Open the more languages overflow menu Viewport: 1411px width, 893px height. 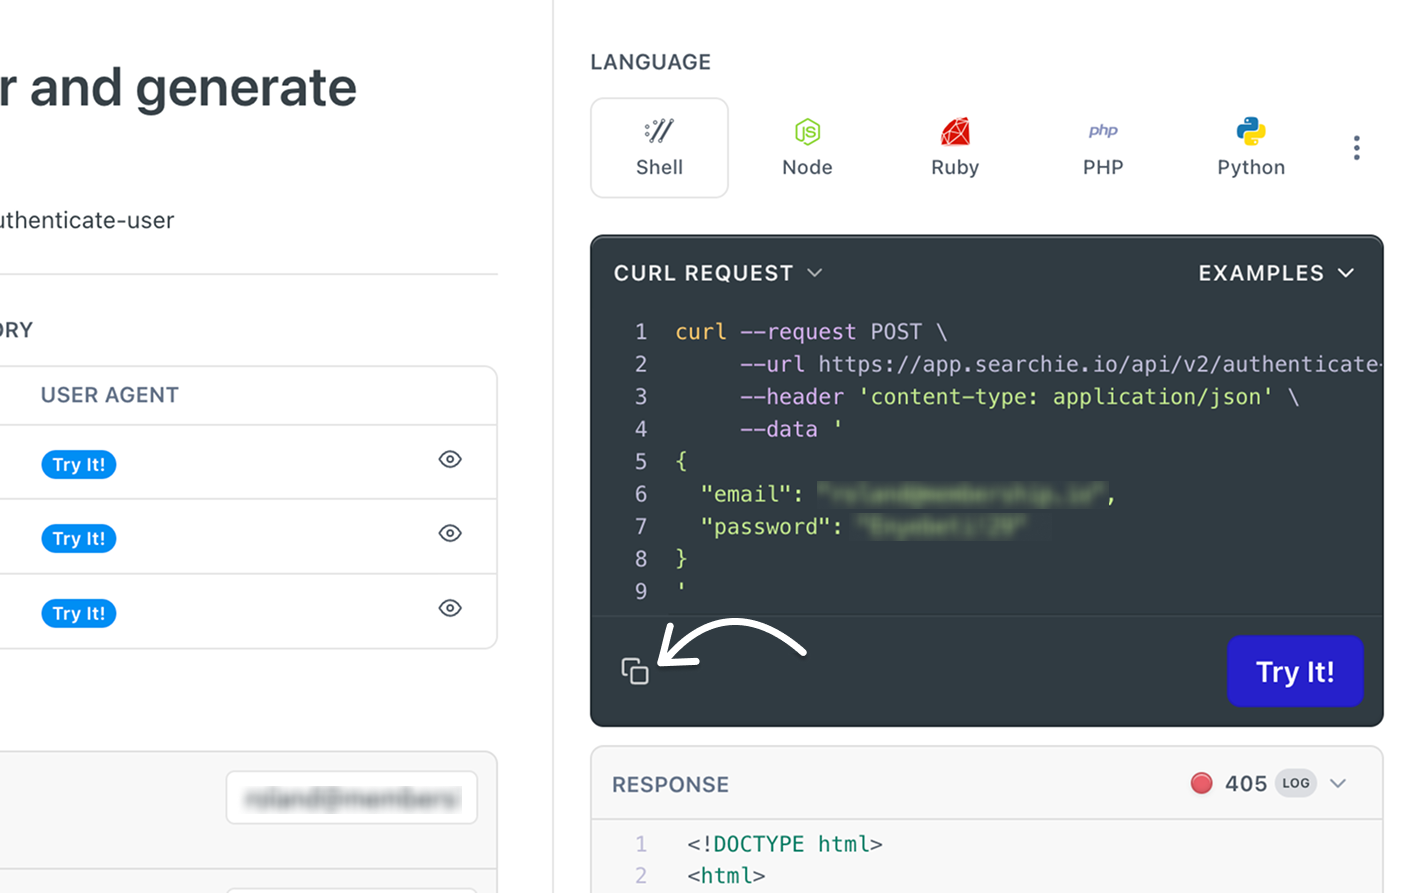1356,147
